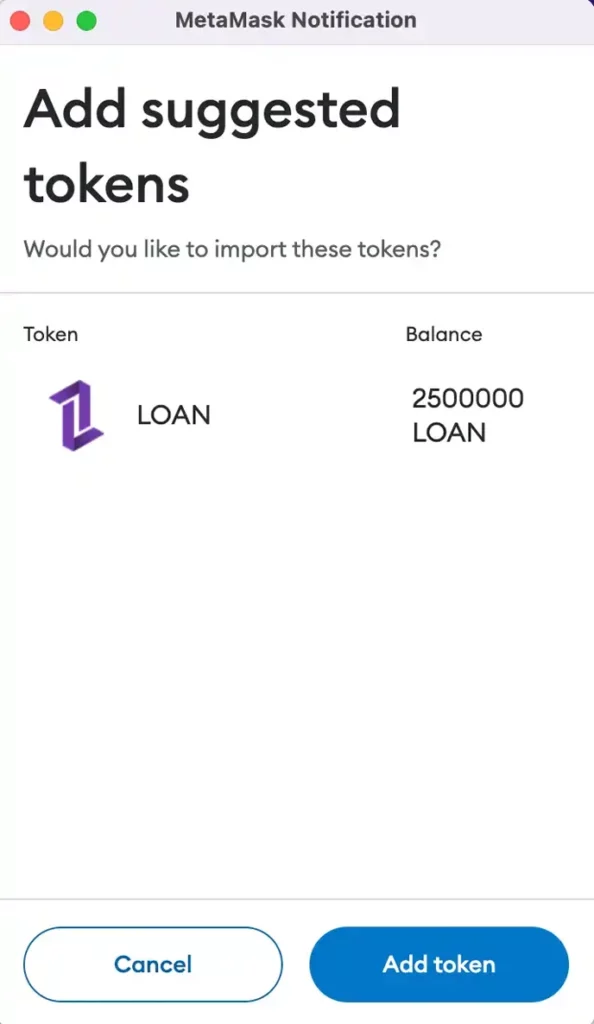Click the MetaMask Notification title text
Screen dimensions: 594x1024
(296, 20)
